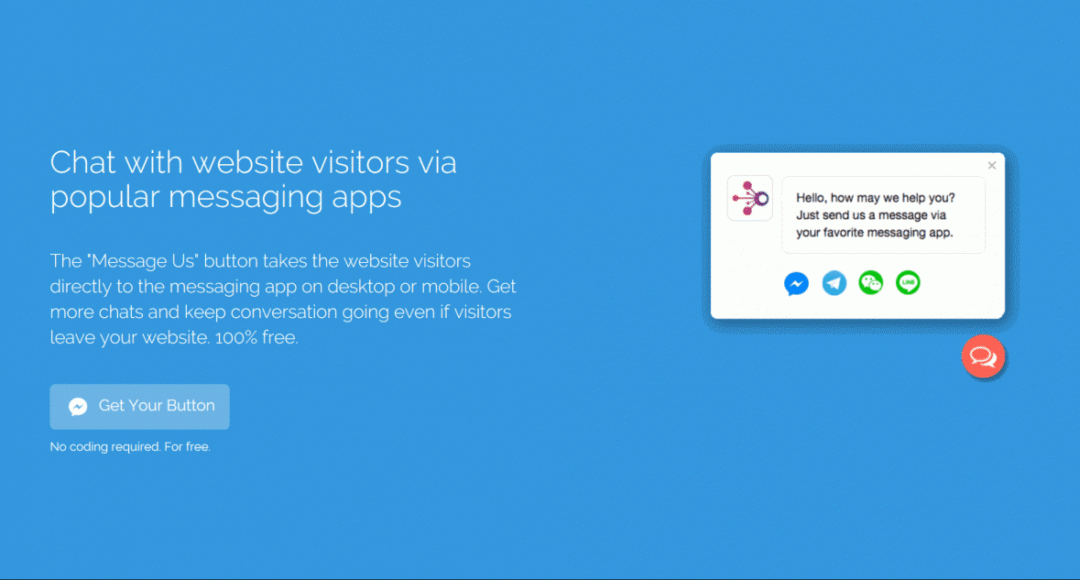The height and width of the screenshot is (580, 1080).
Task: Click leave your website text in paragraph
Action: click(x=129, y=338)
